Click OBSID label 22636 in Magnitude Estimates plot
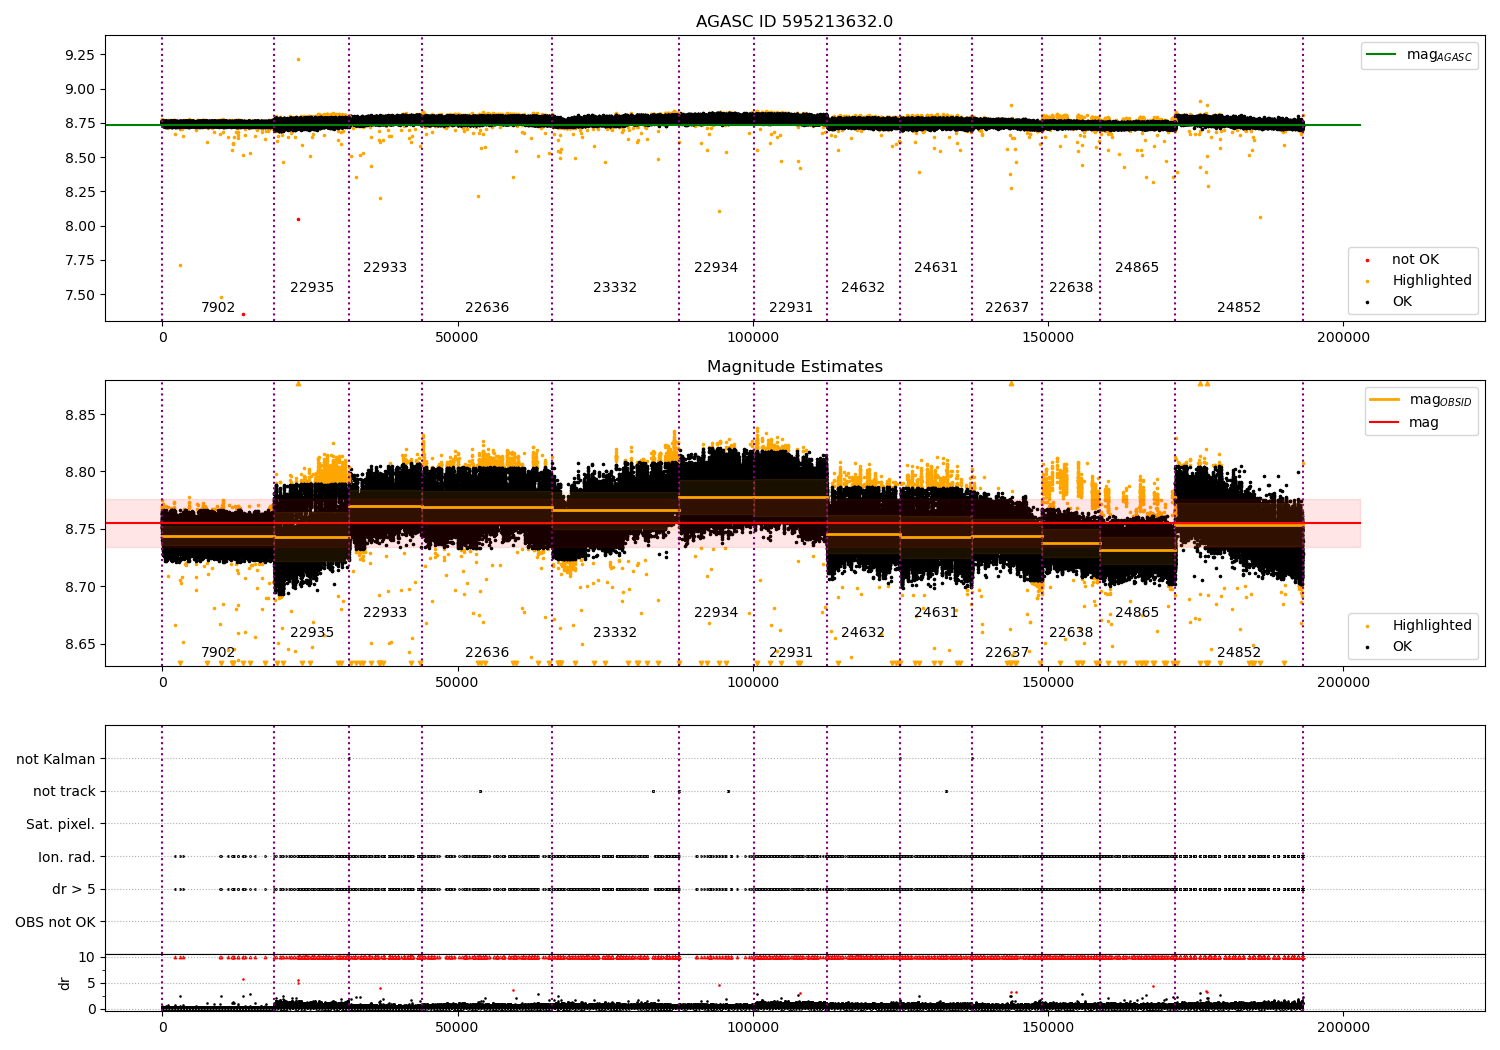 [x=487, y=653]
